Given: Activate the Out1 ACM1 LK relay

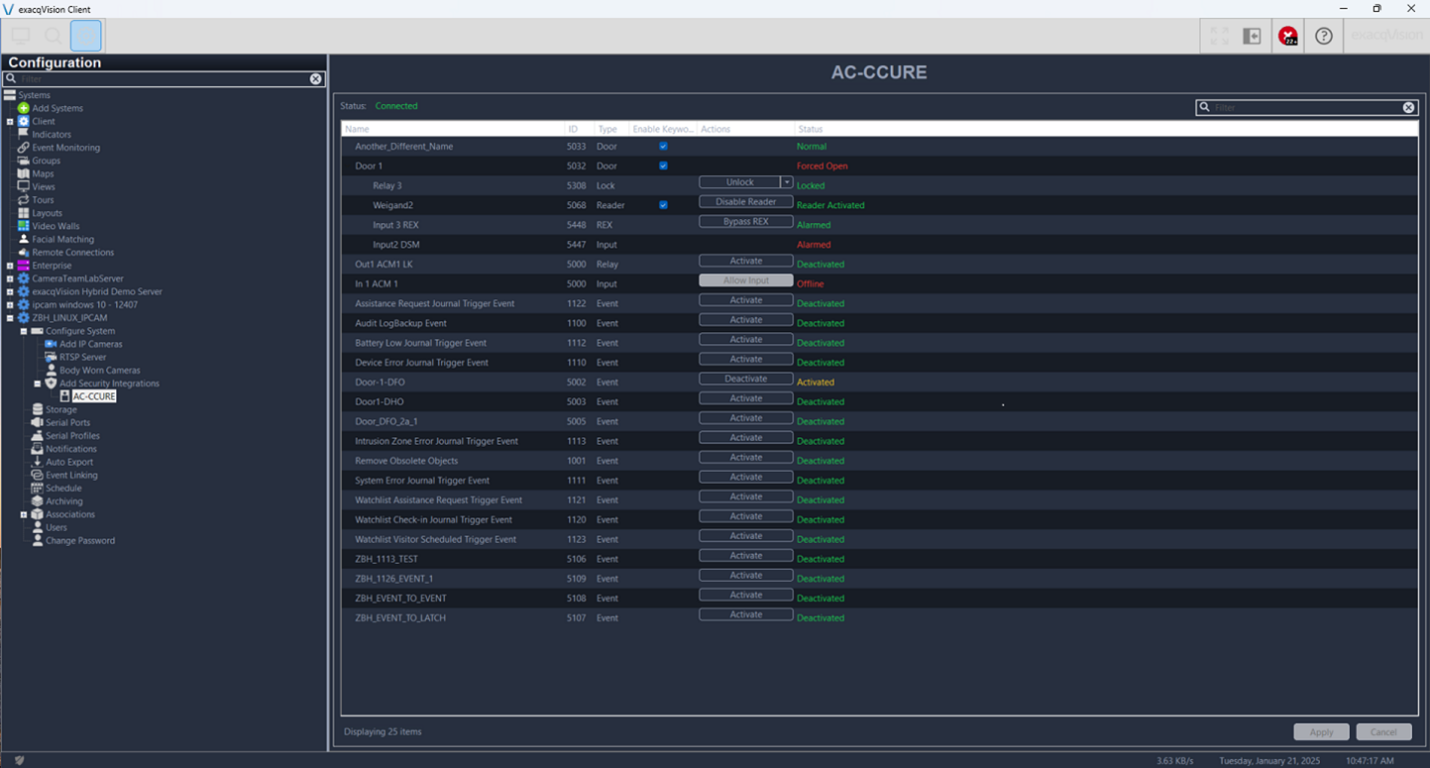Looking at the screenshot, I should 746,261.
